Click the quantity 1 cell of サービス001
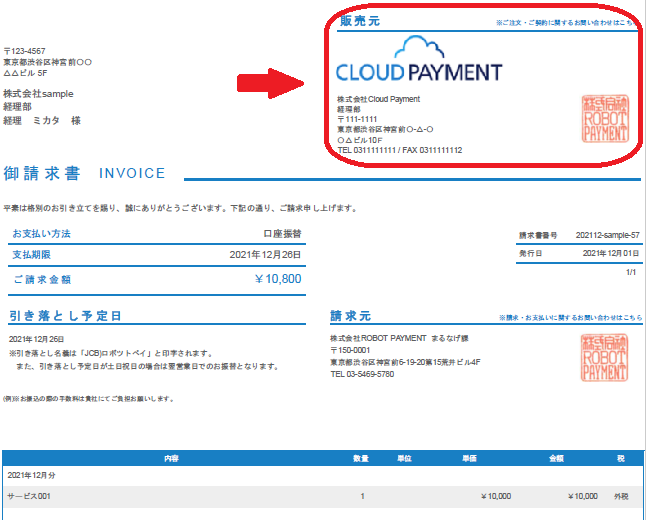The image size is (646, 520). coord(362,496)
